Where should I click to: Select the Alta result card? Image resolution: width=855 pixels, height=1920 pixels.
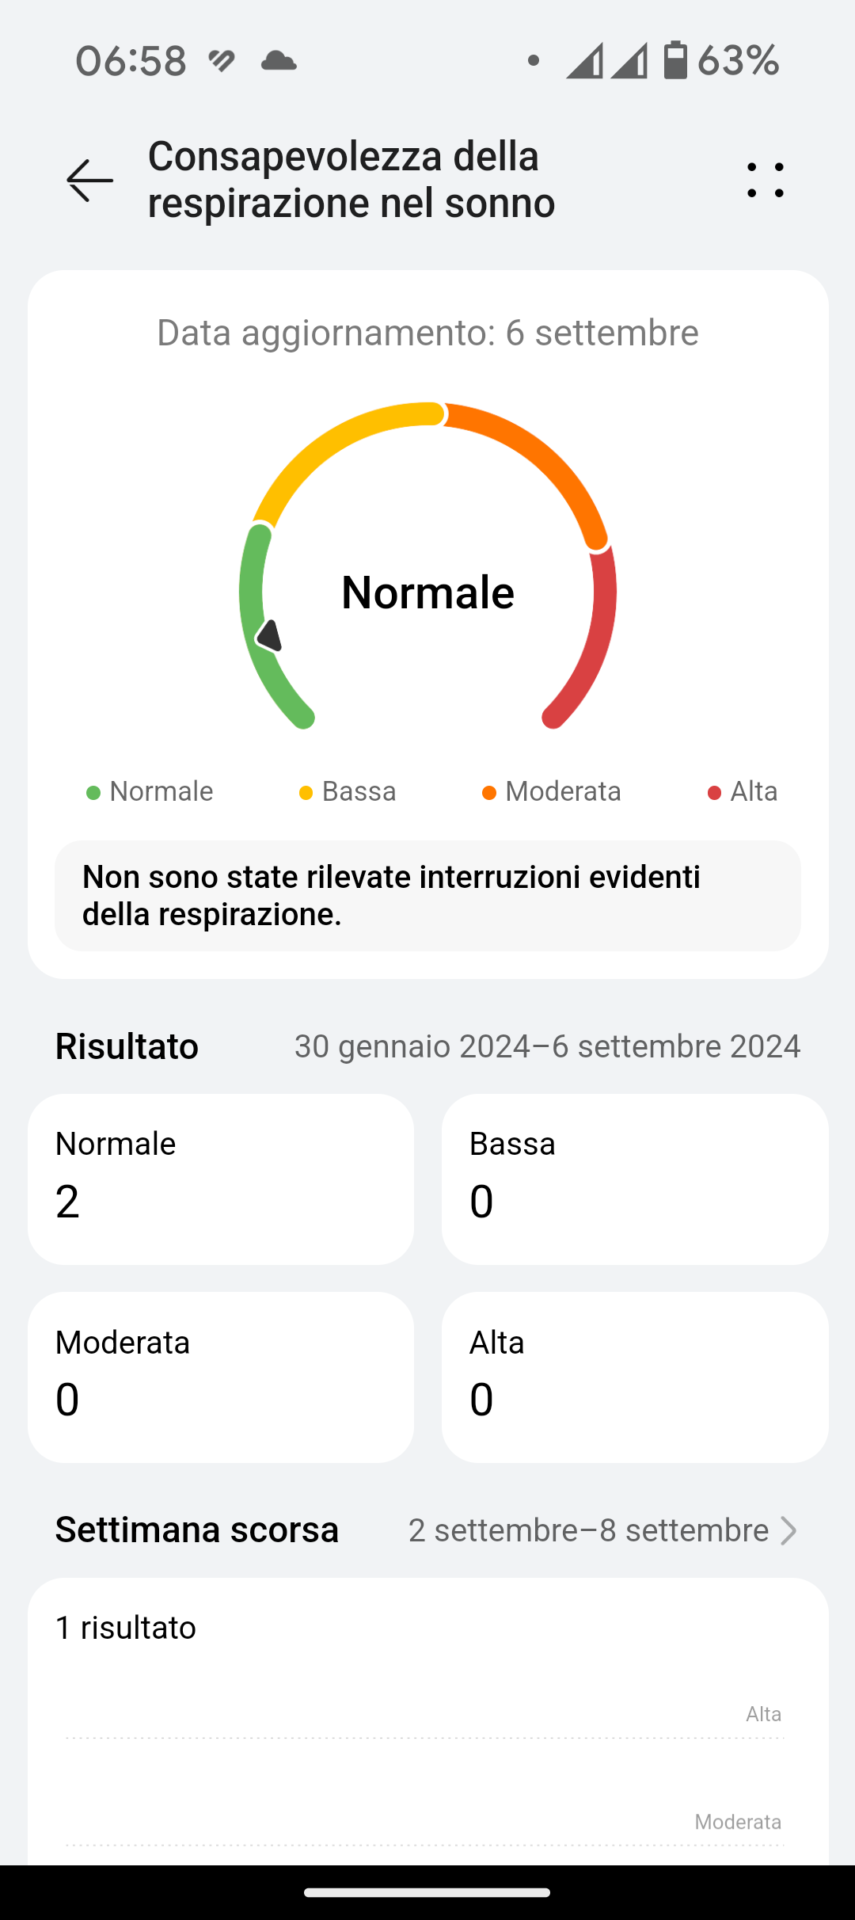[x=635, y=1377]
